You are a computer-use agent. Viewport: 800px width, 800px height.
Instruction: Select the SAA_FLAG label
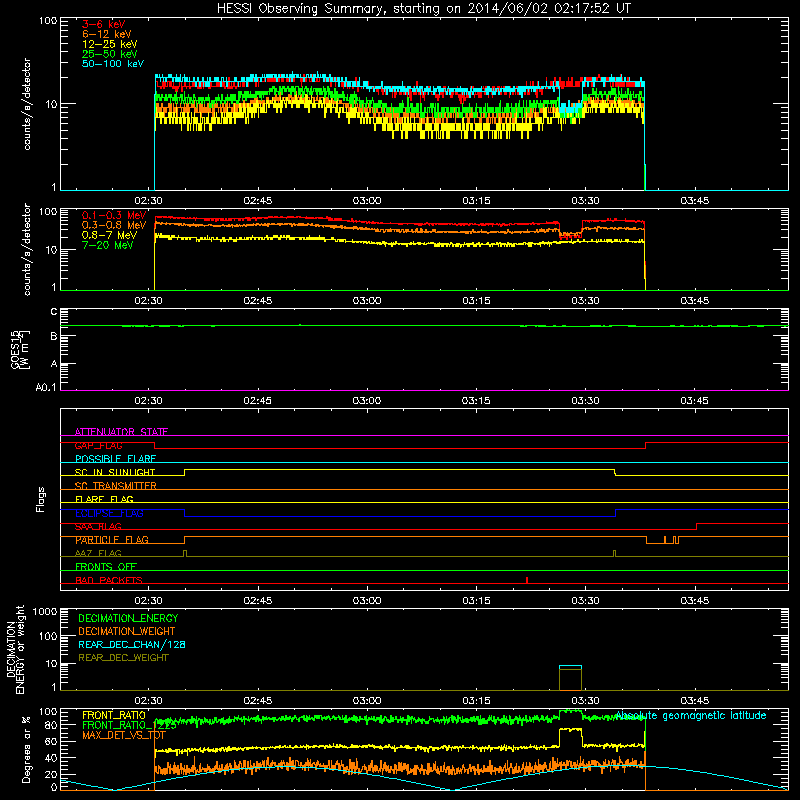click(x=98, y=527)
